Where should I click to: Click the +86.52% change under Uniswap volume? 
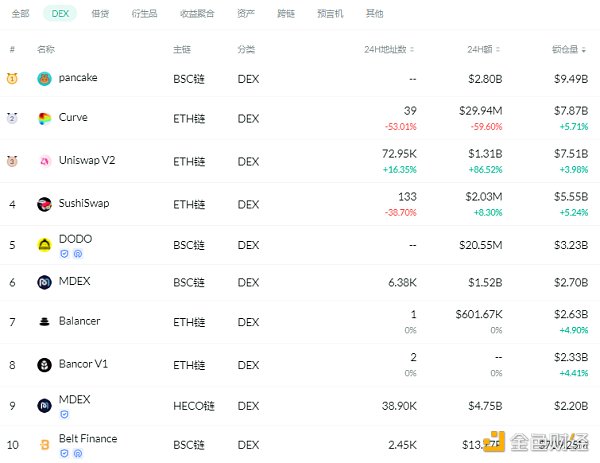[x=485, y=170]
